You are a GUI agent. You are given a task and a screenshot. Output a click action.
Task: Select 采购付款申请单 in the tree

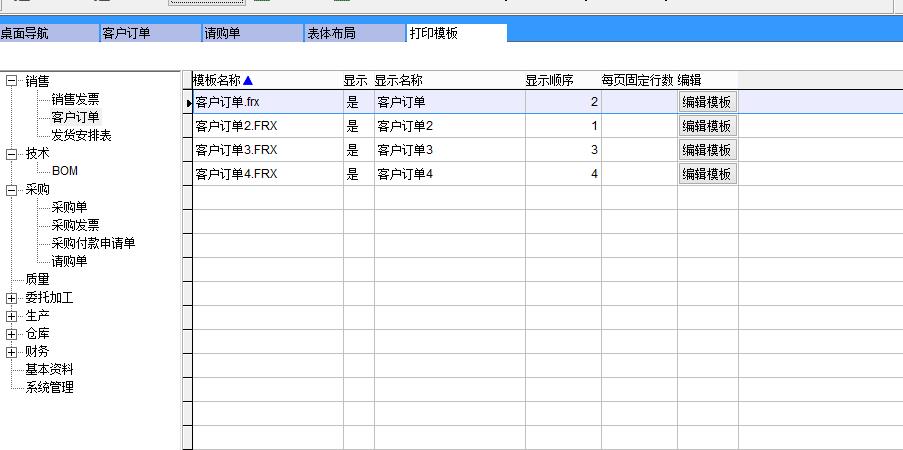coord(93,243)
